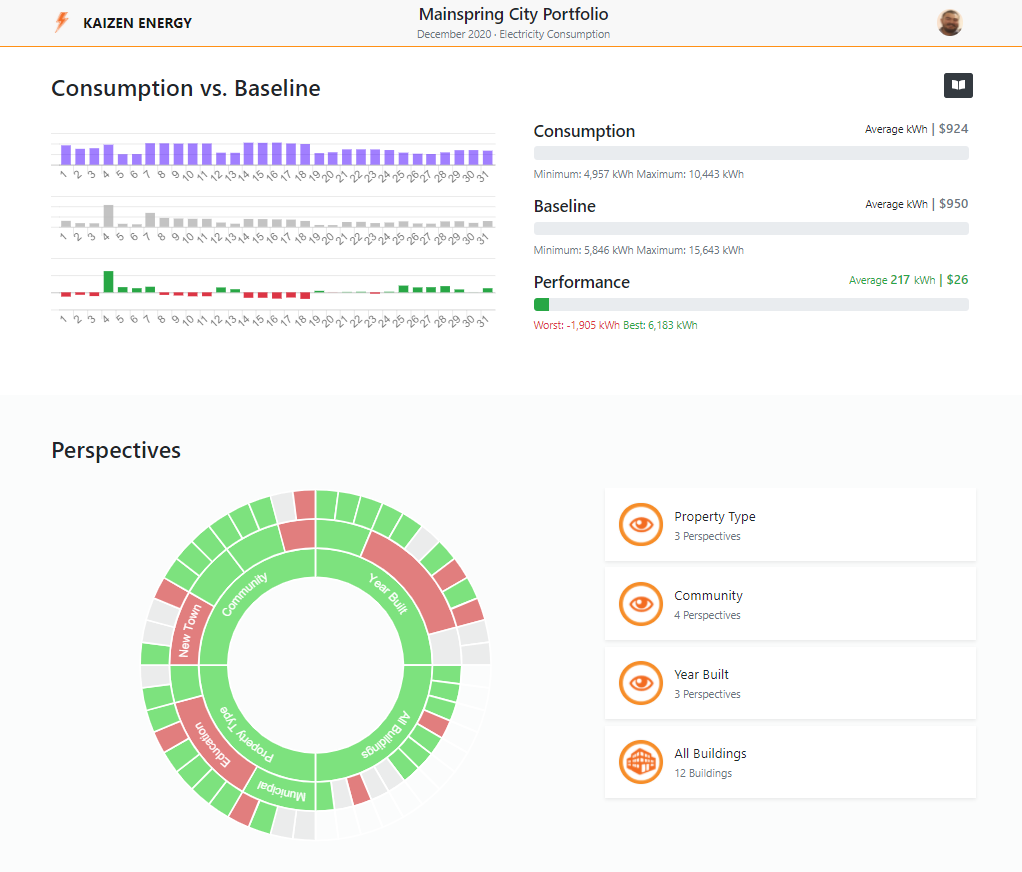Image resolution: width=1022 pixels, height=872 pixels.
Task: Open the All Buildings card
Action: click(x=790, y=762)
